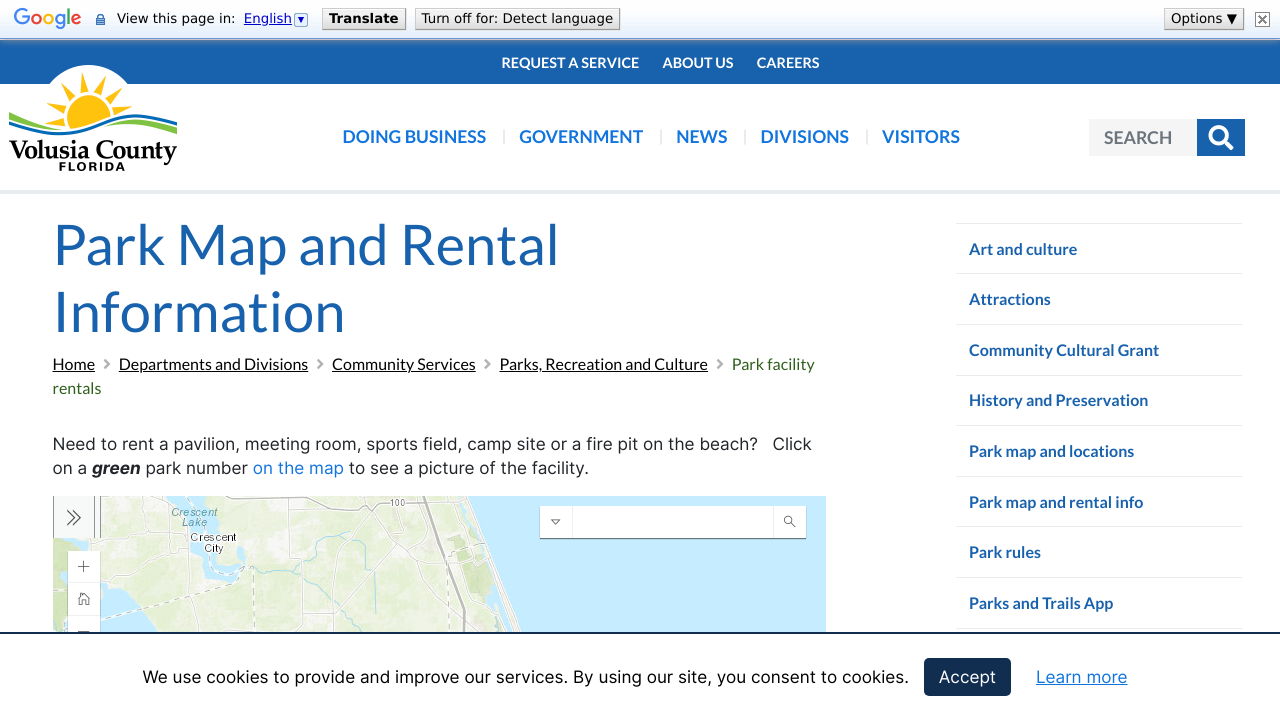1280x720 pixels.
Task: Go to Community Services breadcrumb
Action: 404,364
